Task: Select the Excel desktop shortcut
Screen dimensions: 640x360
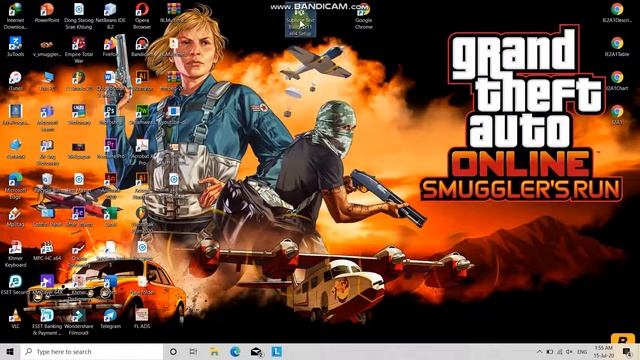Action: [x=110, y=216]
